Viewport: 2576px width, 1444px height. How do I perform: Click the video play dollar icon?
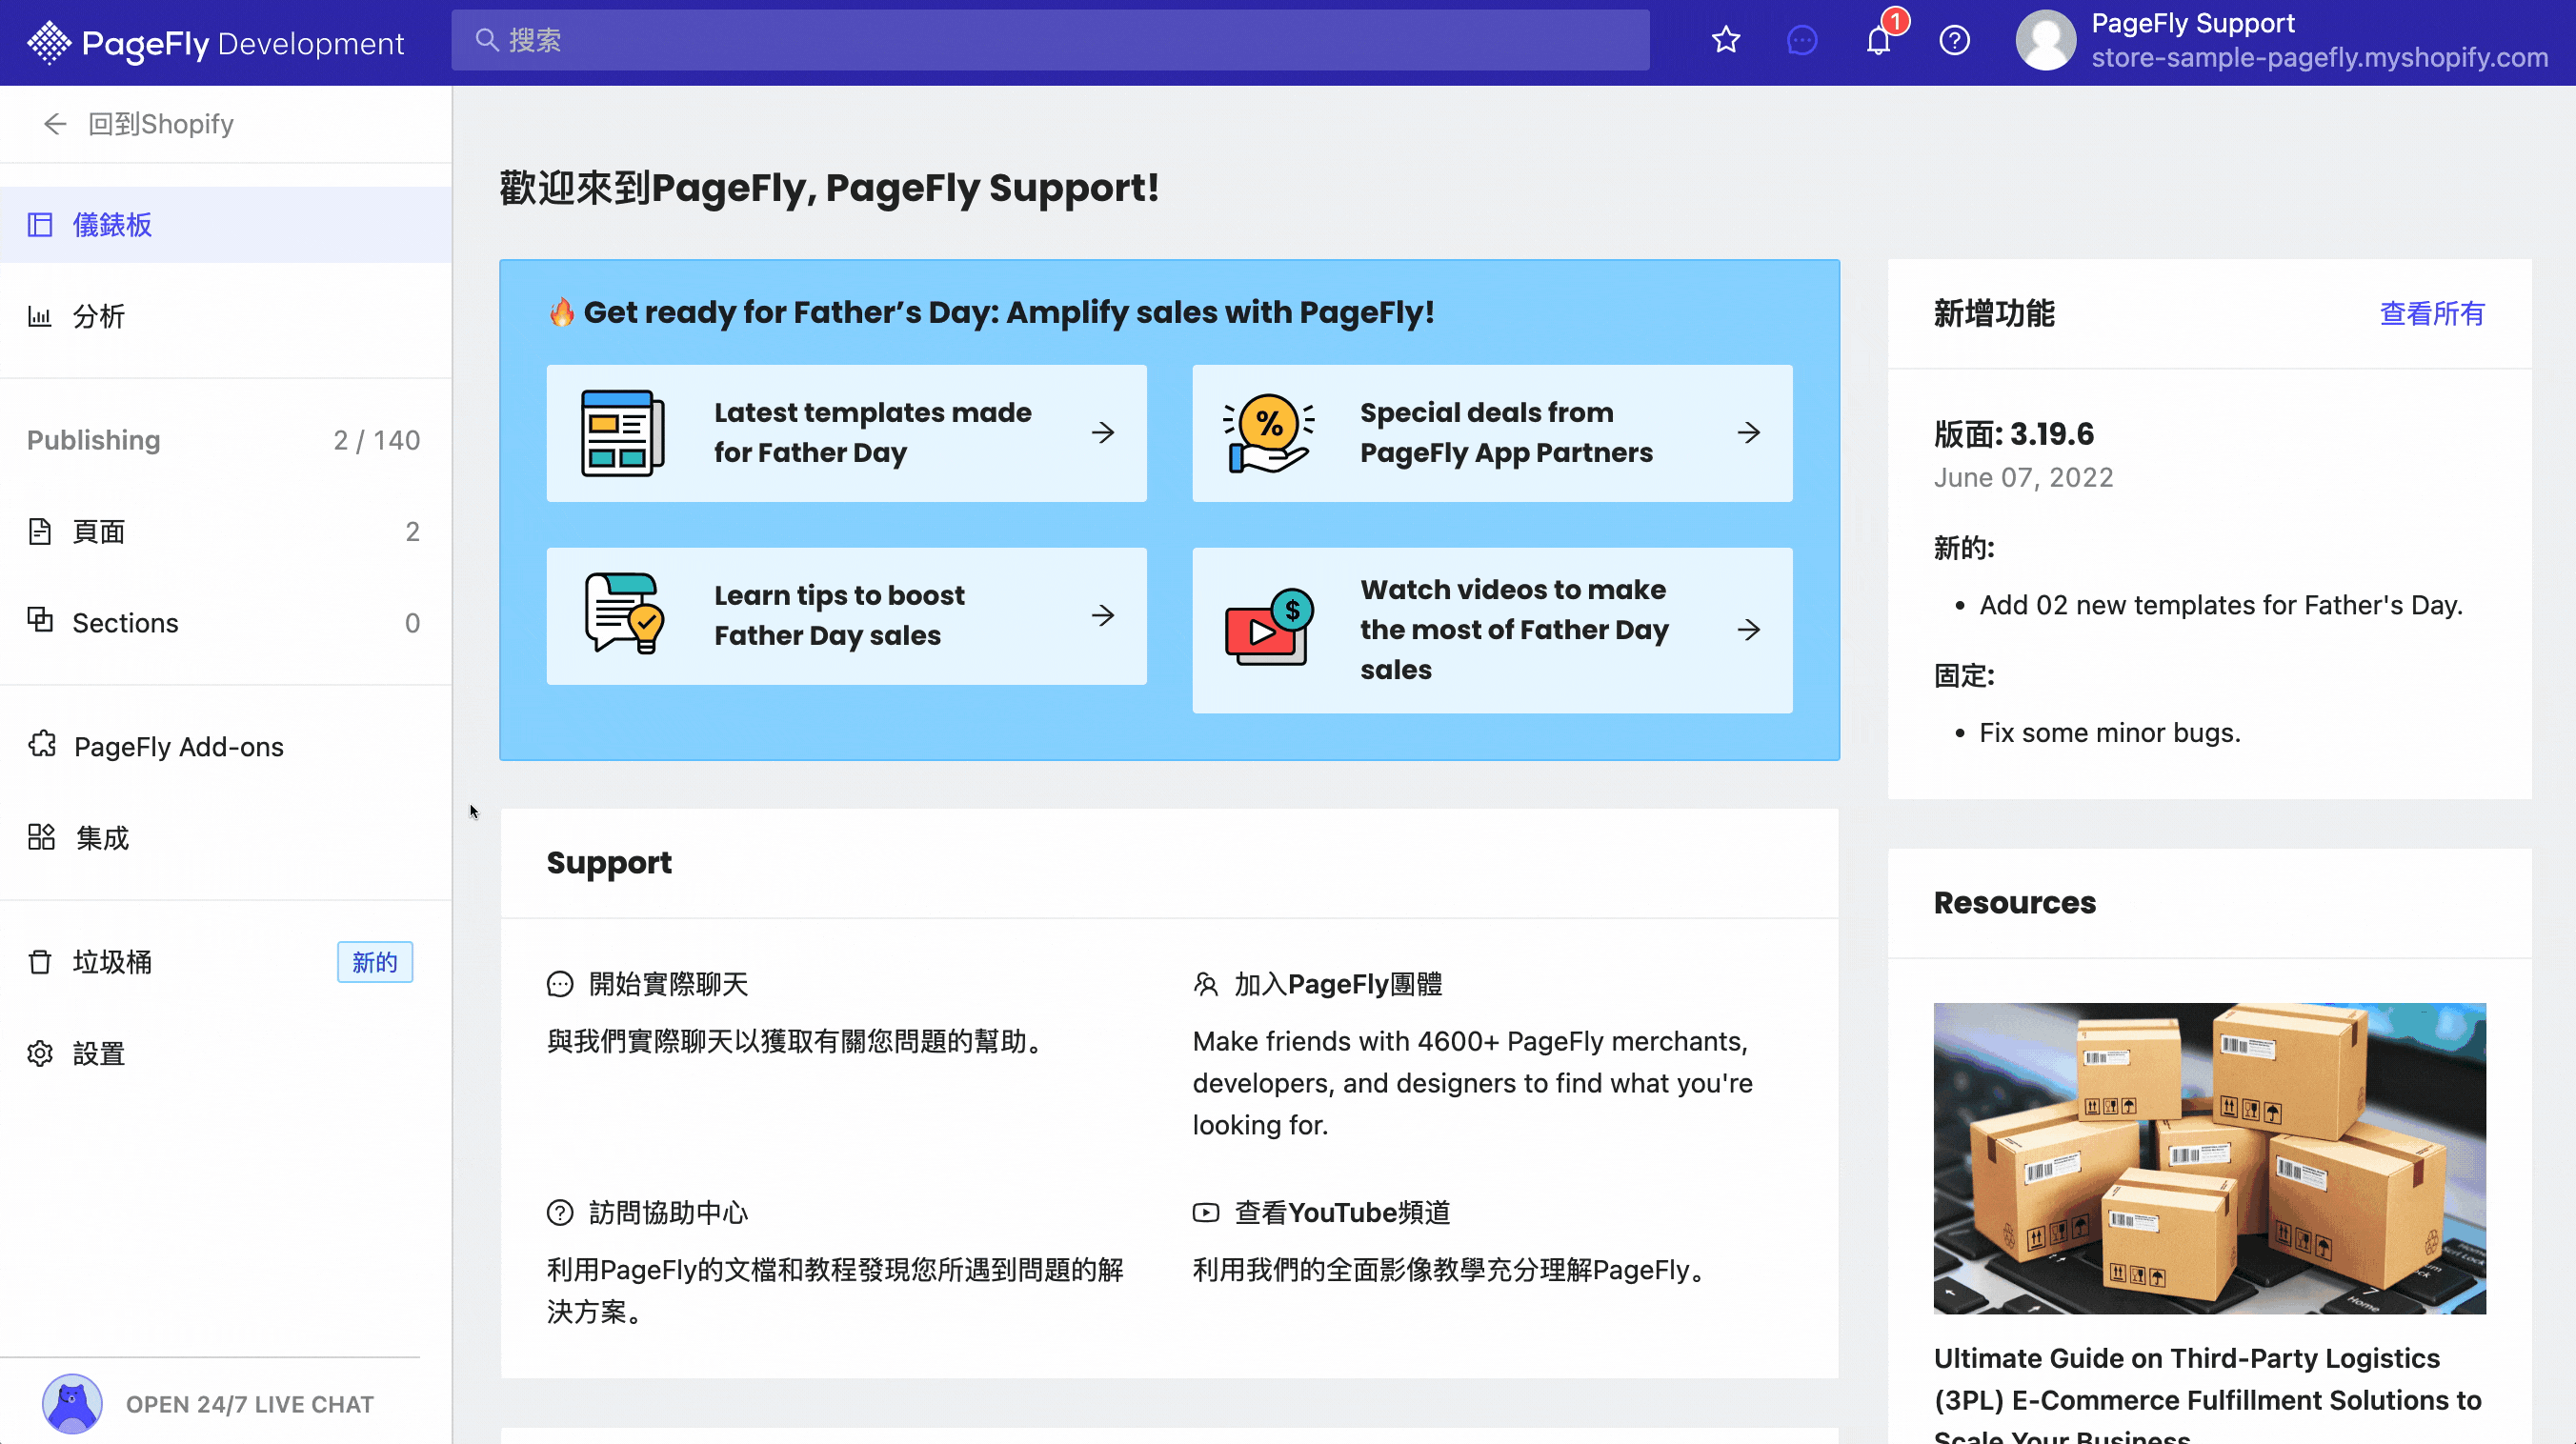click(1269, 627)
